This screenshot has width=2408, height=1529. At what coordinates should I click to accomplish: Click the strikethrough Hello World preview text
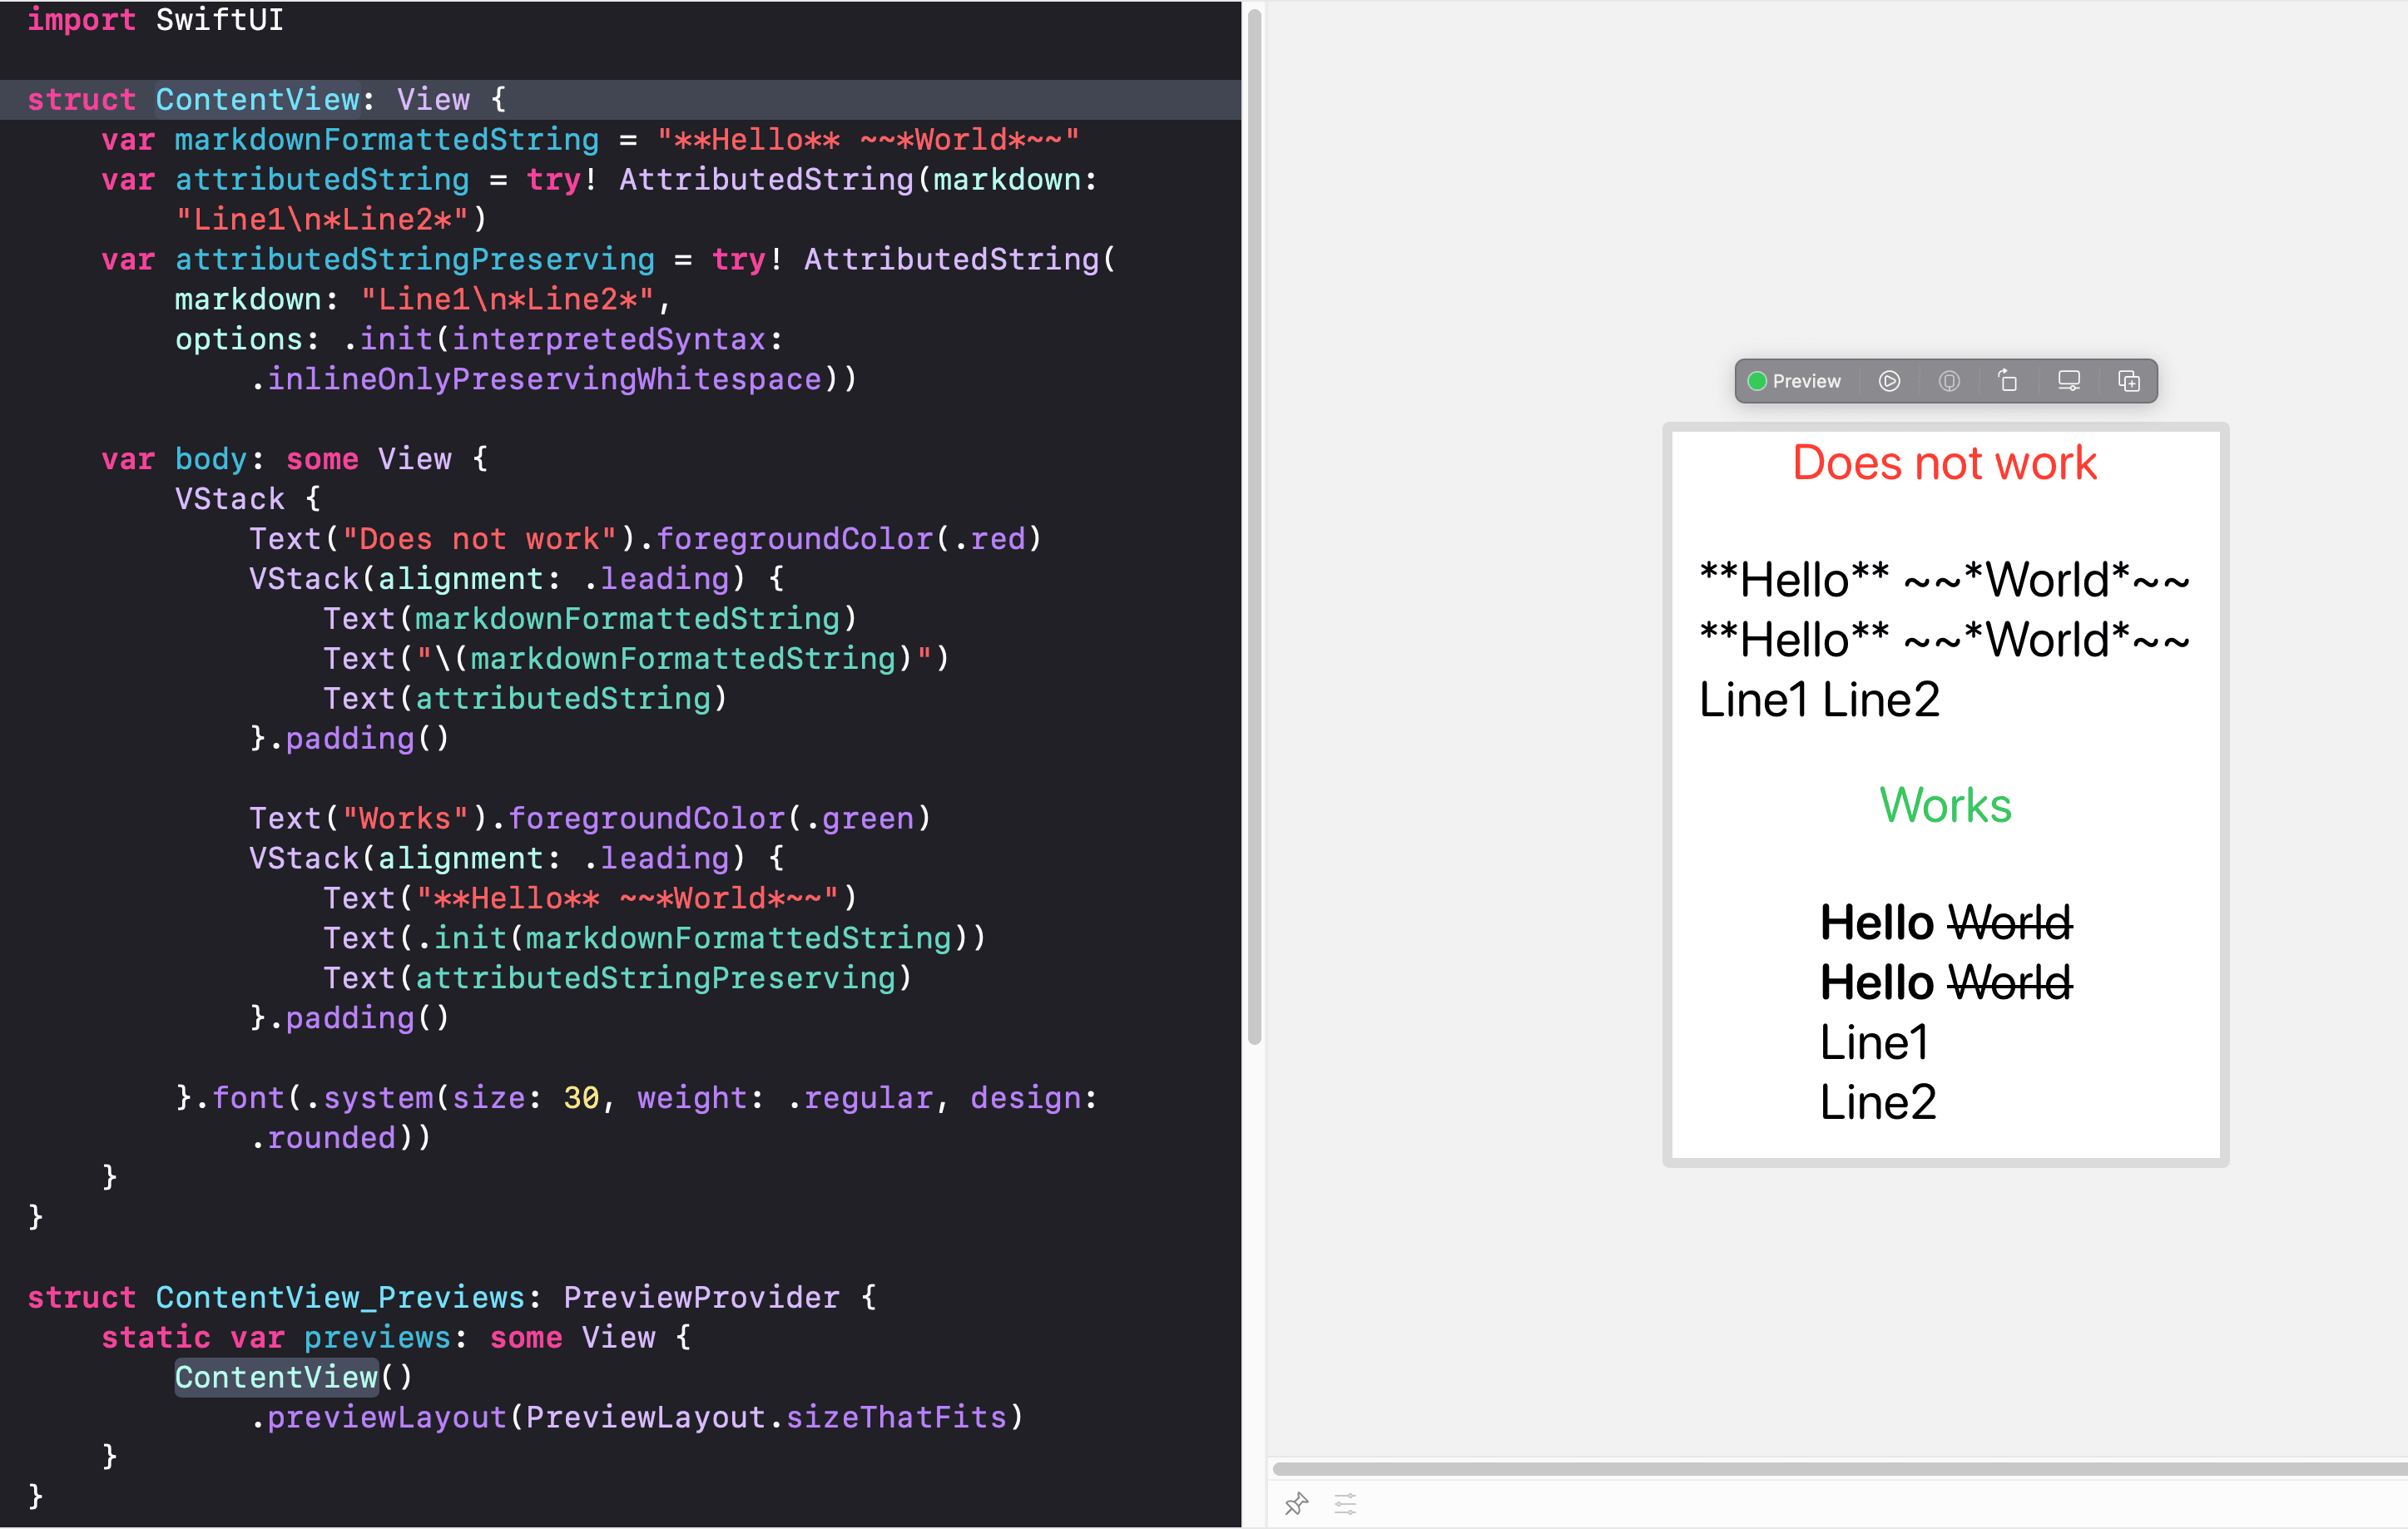click(x=1944, y=922)
